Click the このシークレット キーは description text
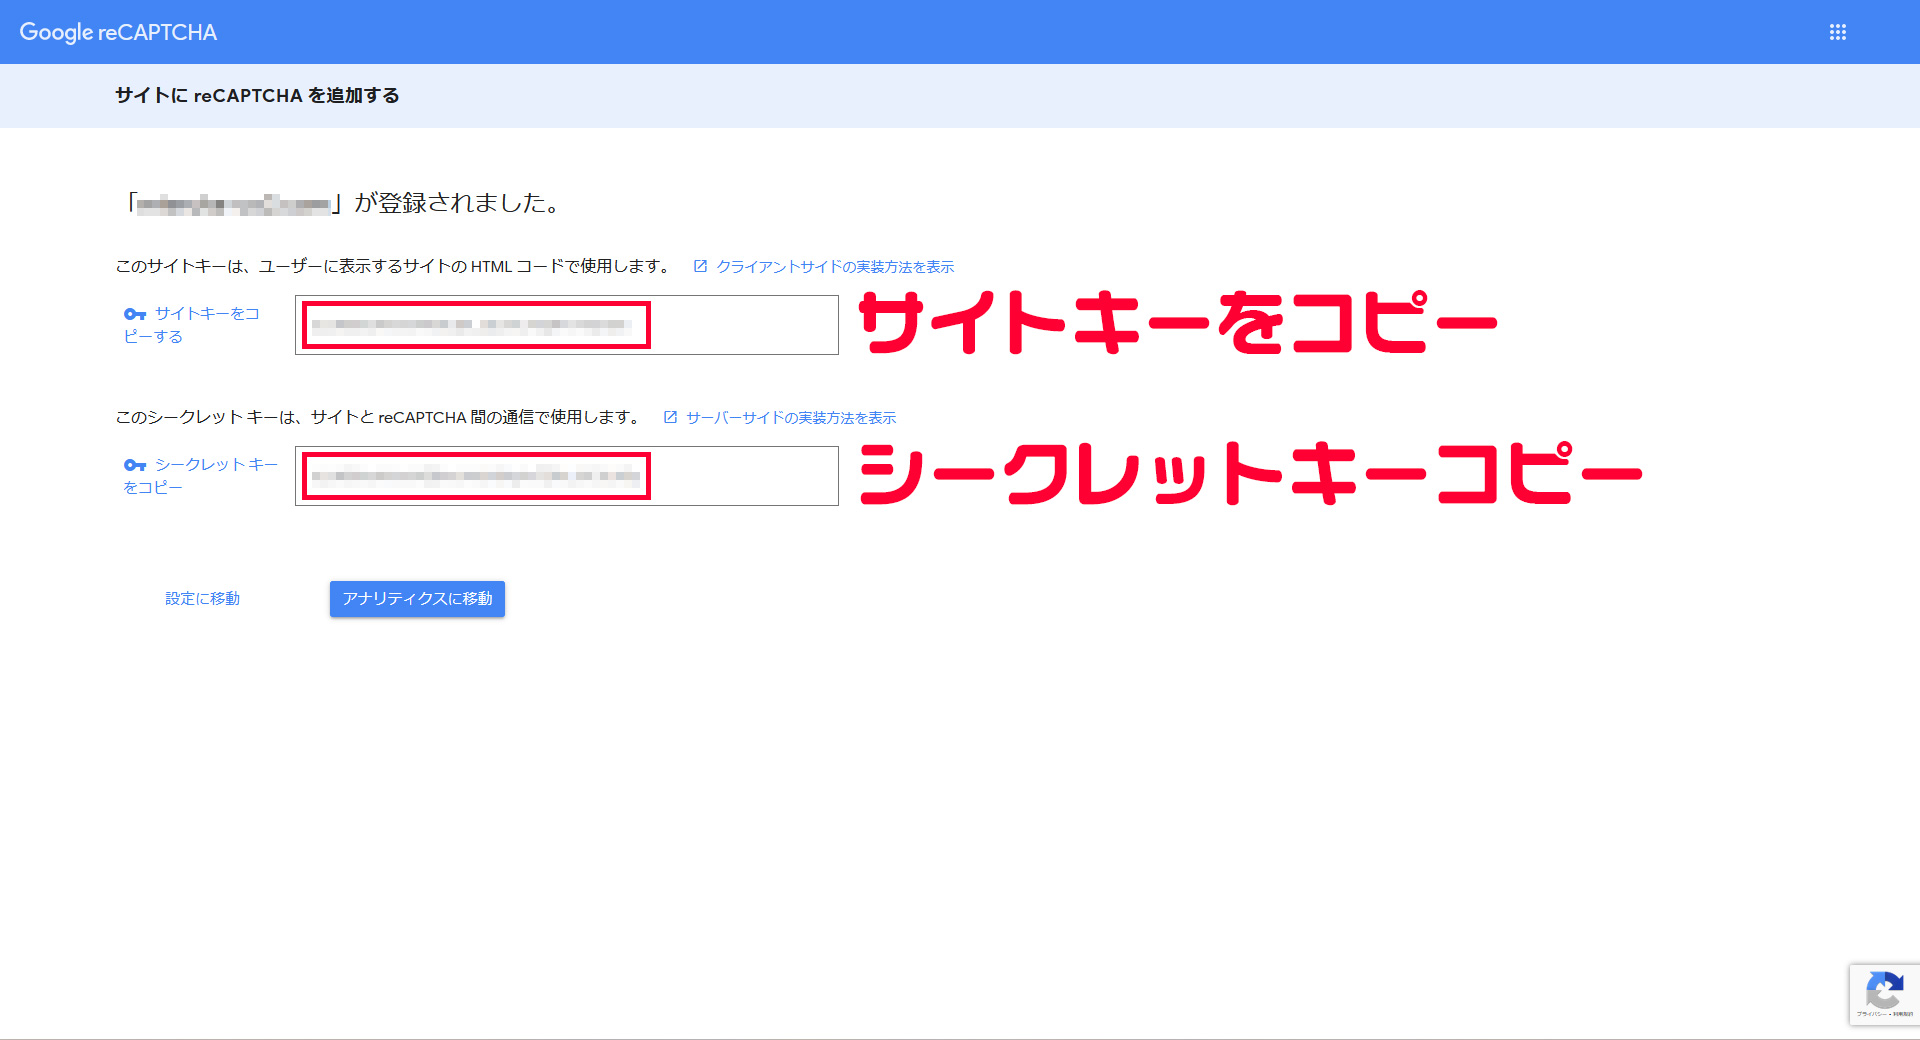1920x1040 pixels. (379, 418)
